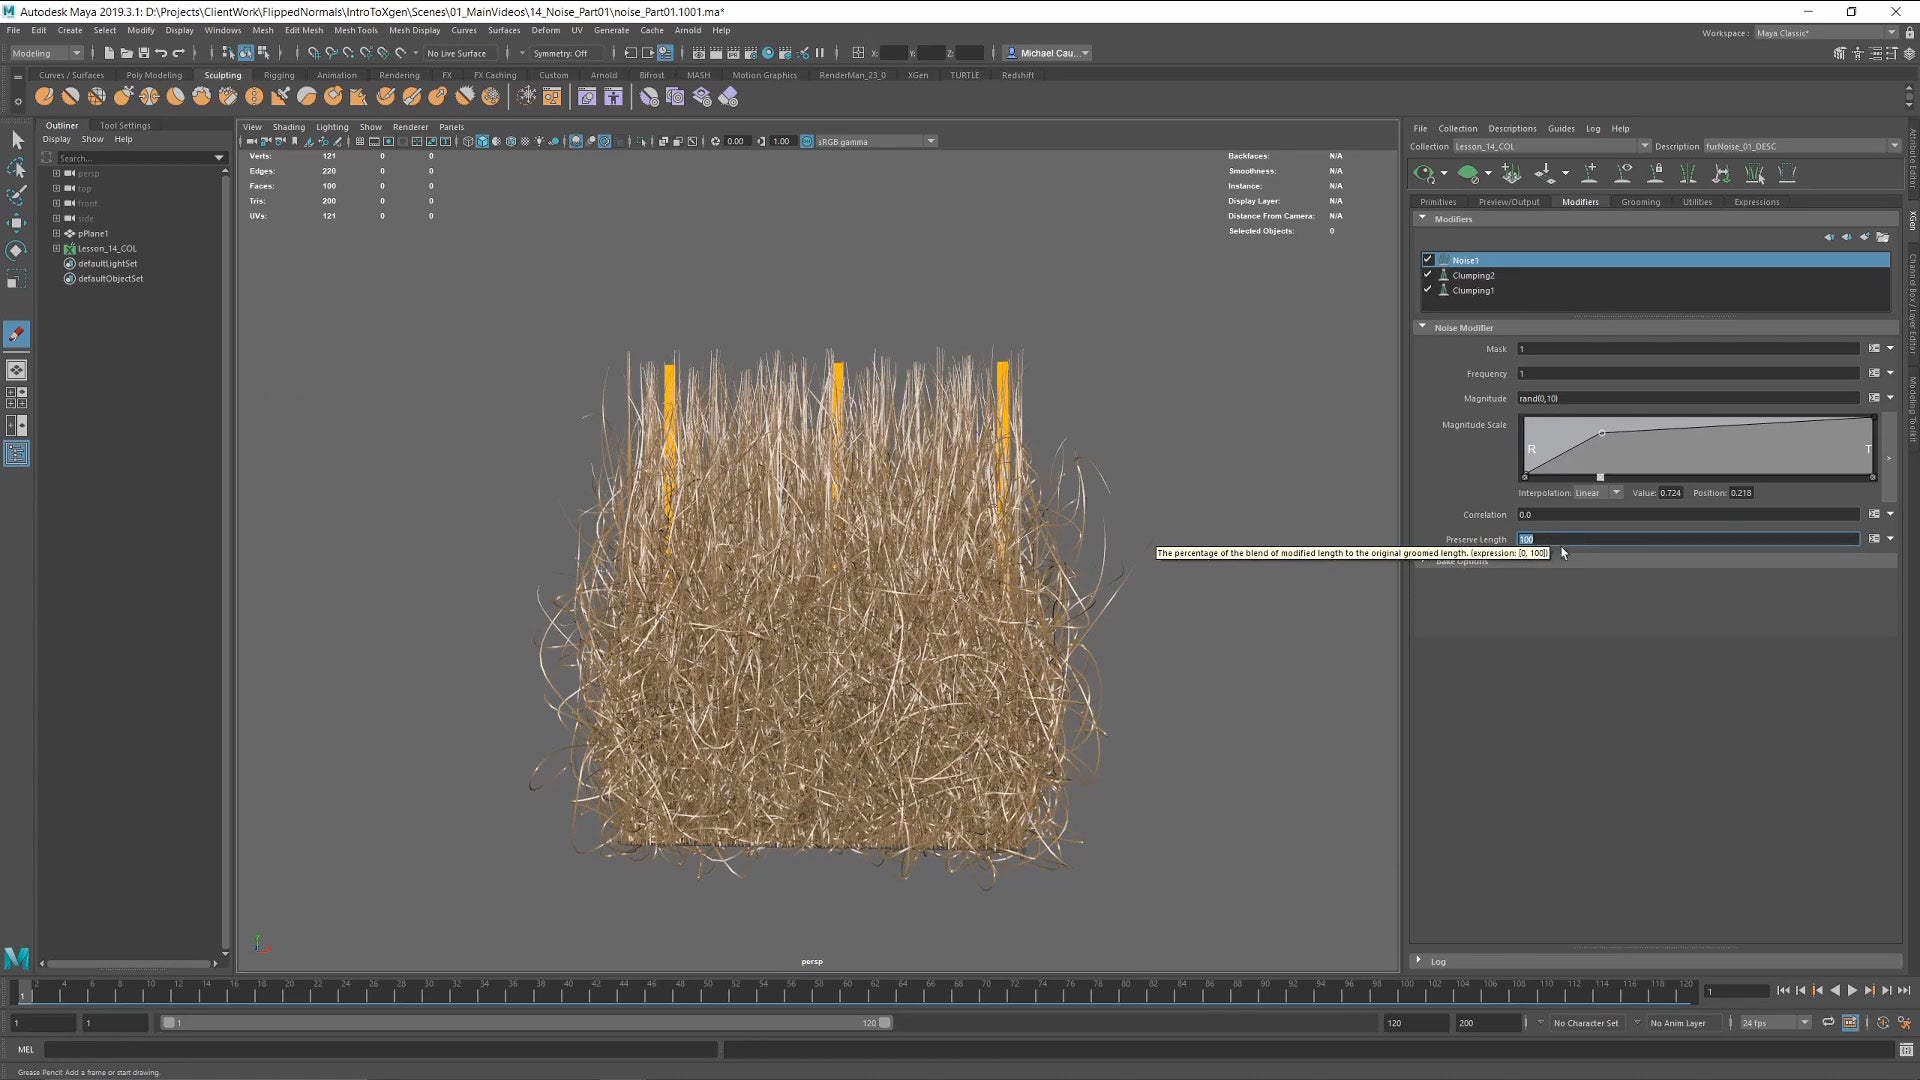Switch to the Primitives tab
The height and width of the screenshot is (1080, 1920).
click(1438, 202)
